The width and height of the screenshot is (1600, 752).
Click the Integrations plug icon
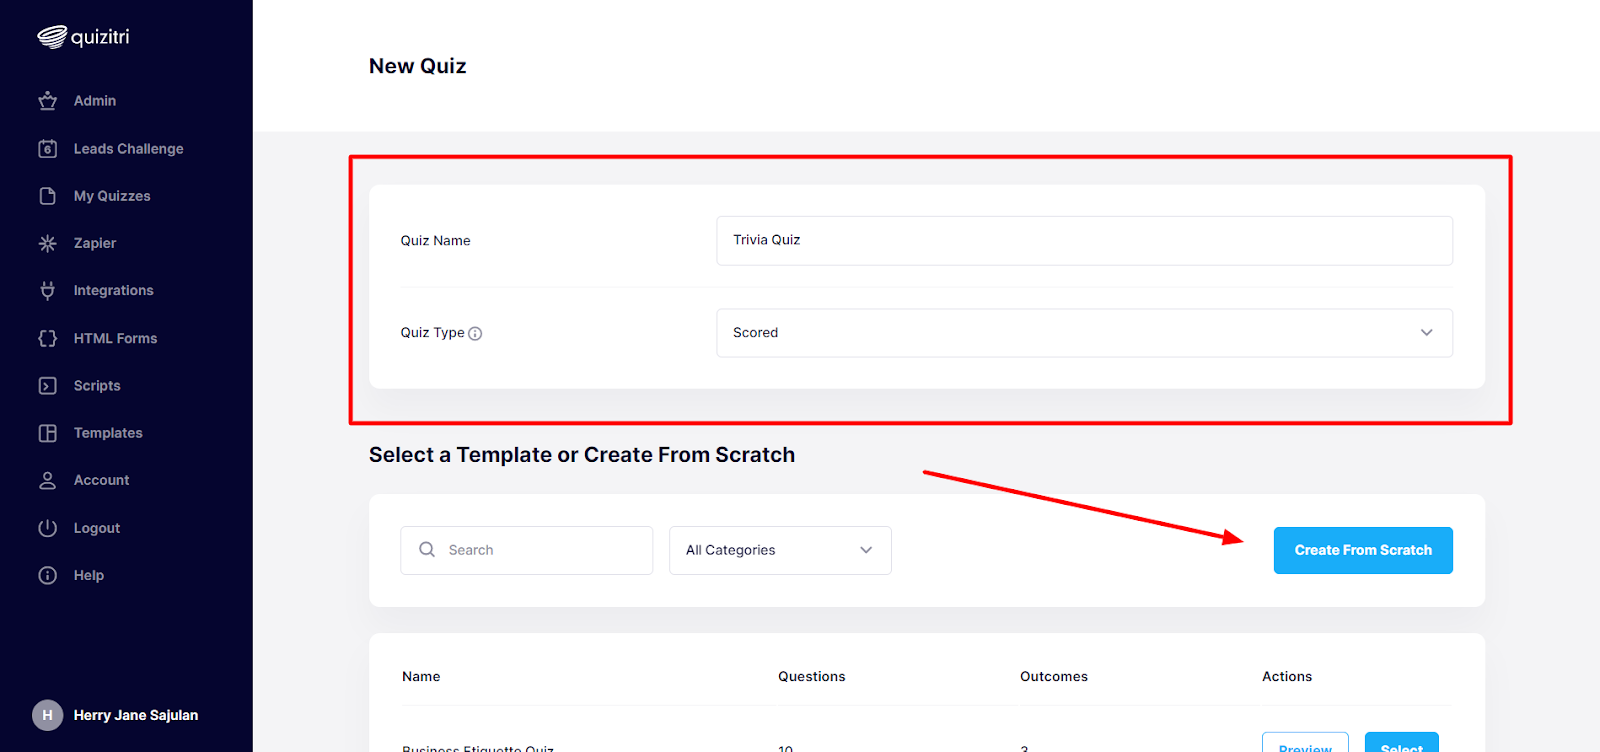tap(47, 291)
